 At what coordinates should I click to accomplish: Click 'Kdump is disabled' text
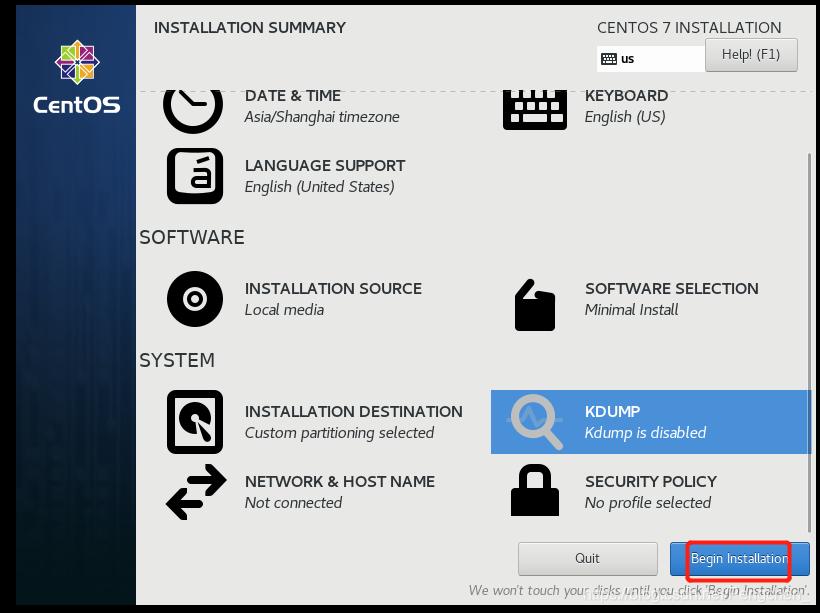pos(645,433)
